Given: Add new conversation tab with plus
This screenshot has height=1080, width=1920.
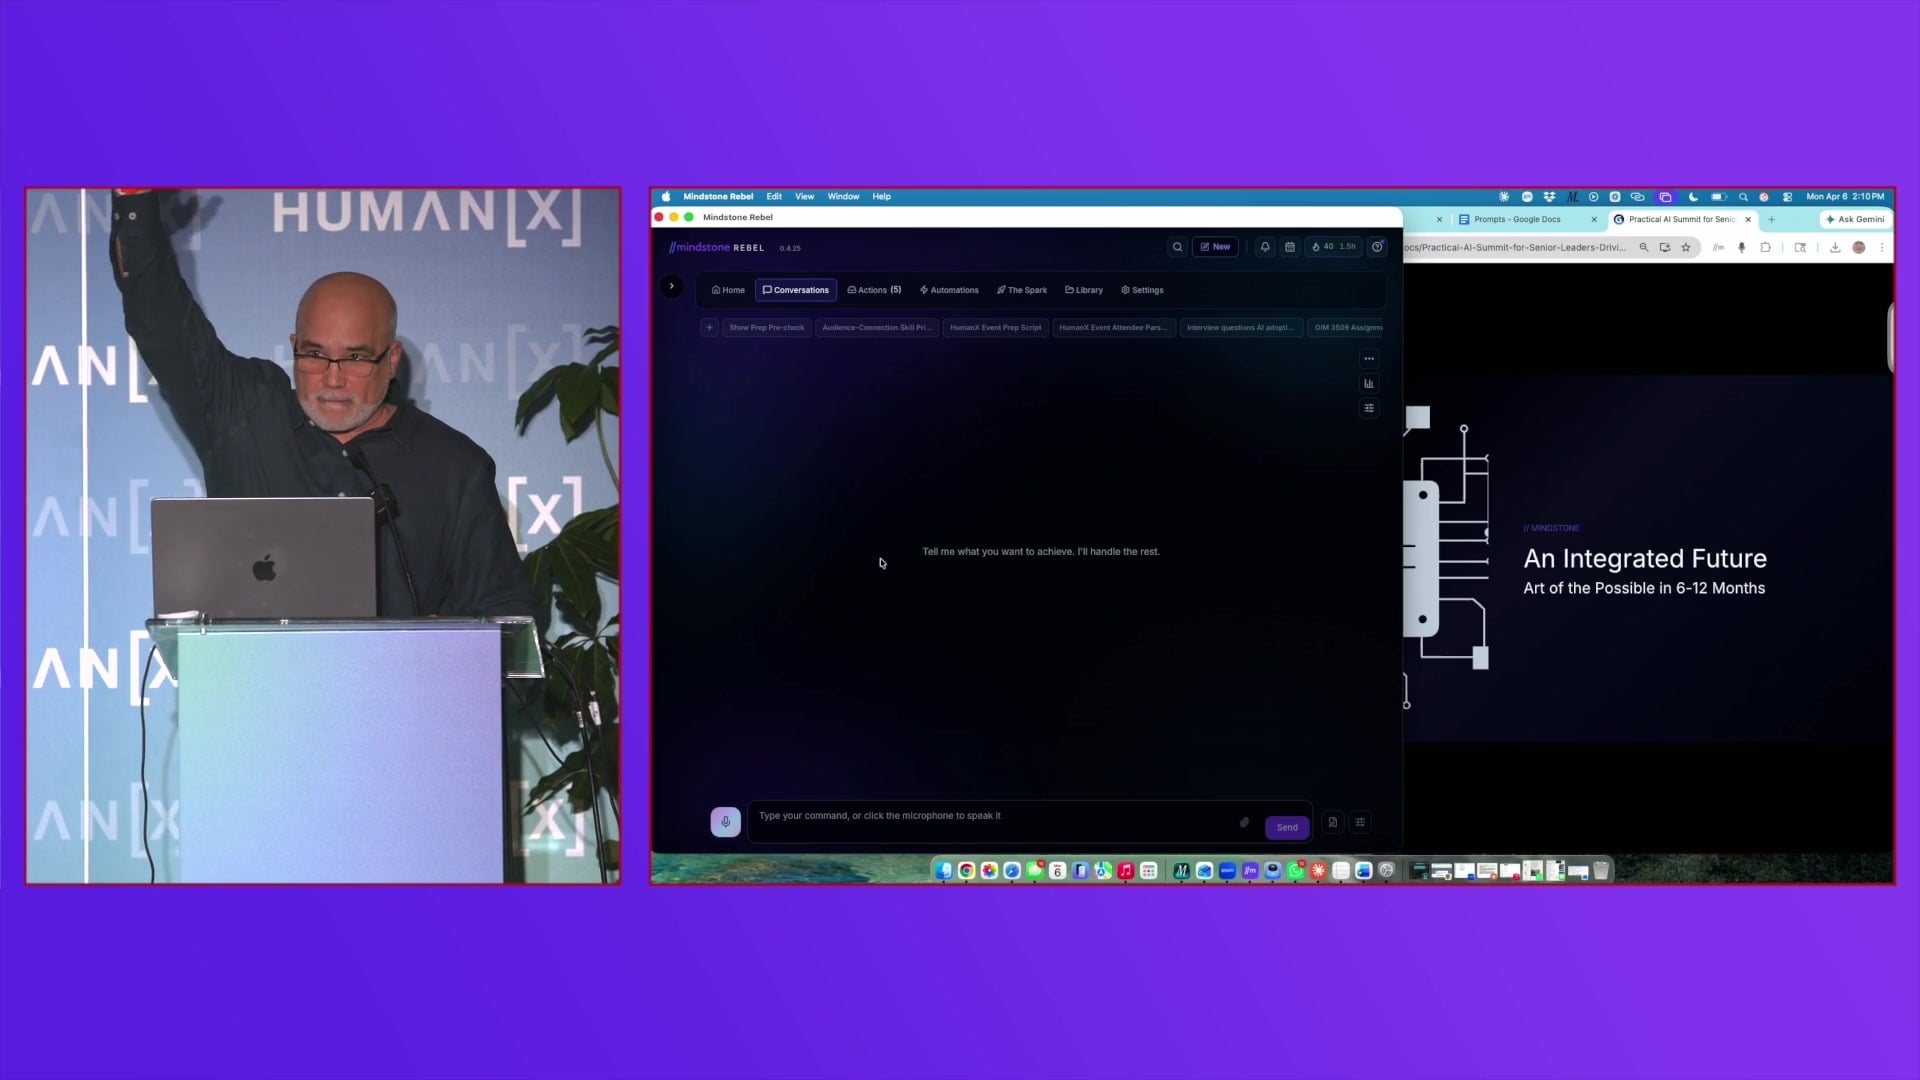Looking at the screenshot, I should pos(709,327).
